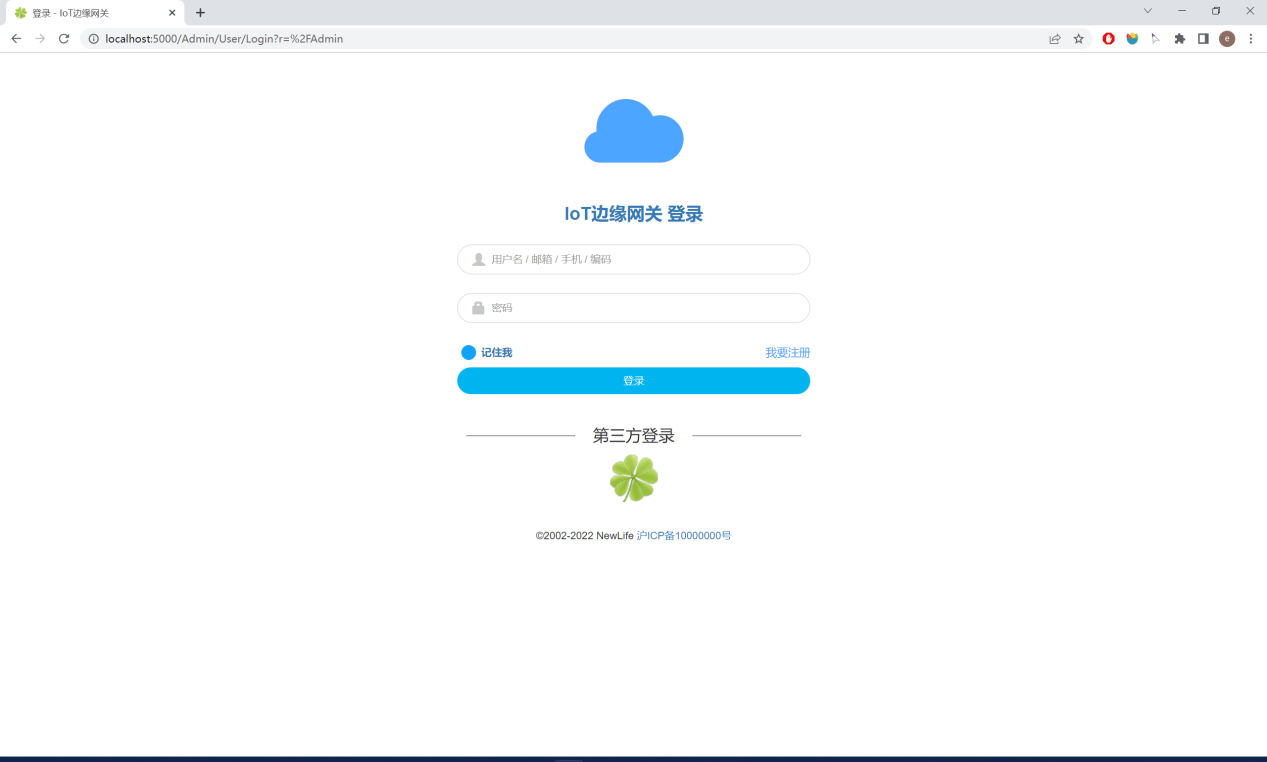Open the Chrome three-dot menu

point(1250,39)
